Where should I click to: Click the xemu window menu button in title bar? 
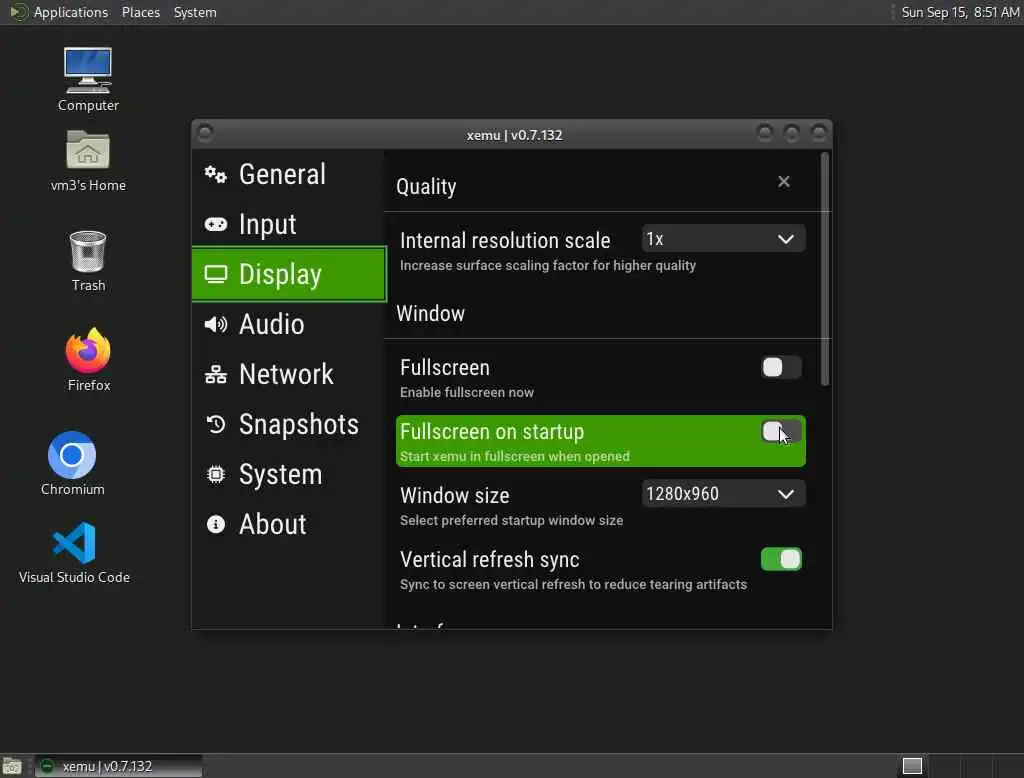204,133
